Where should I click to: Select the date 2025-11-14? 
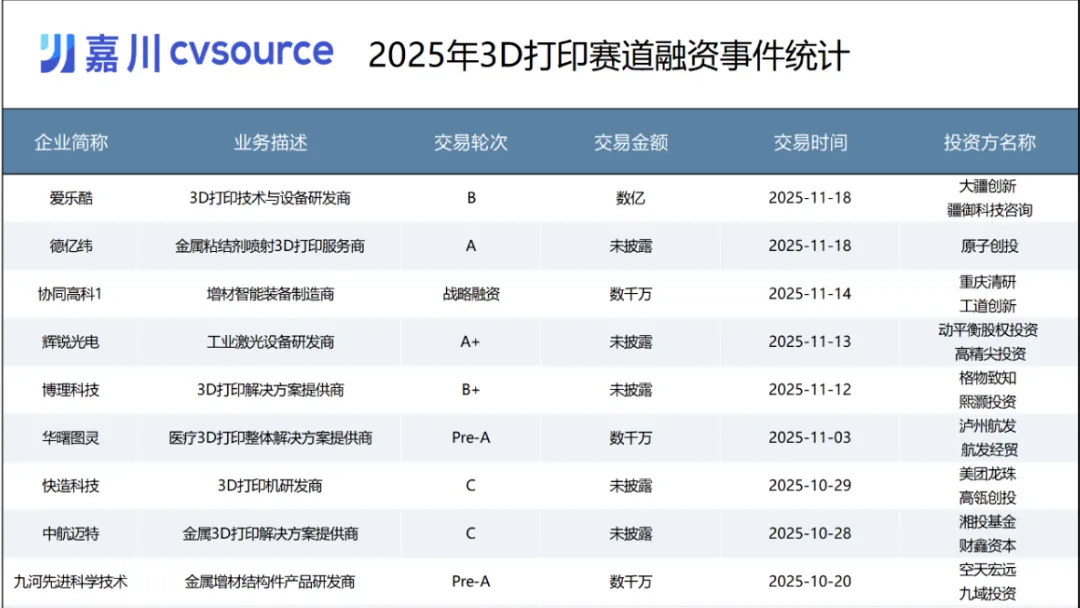(810, 294)
